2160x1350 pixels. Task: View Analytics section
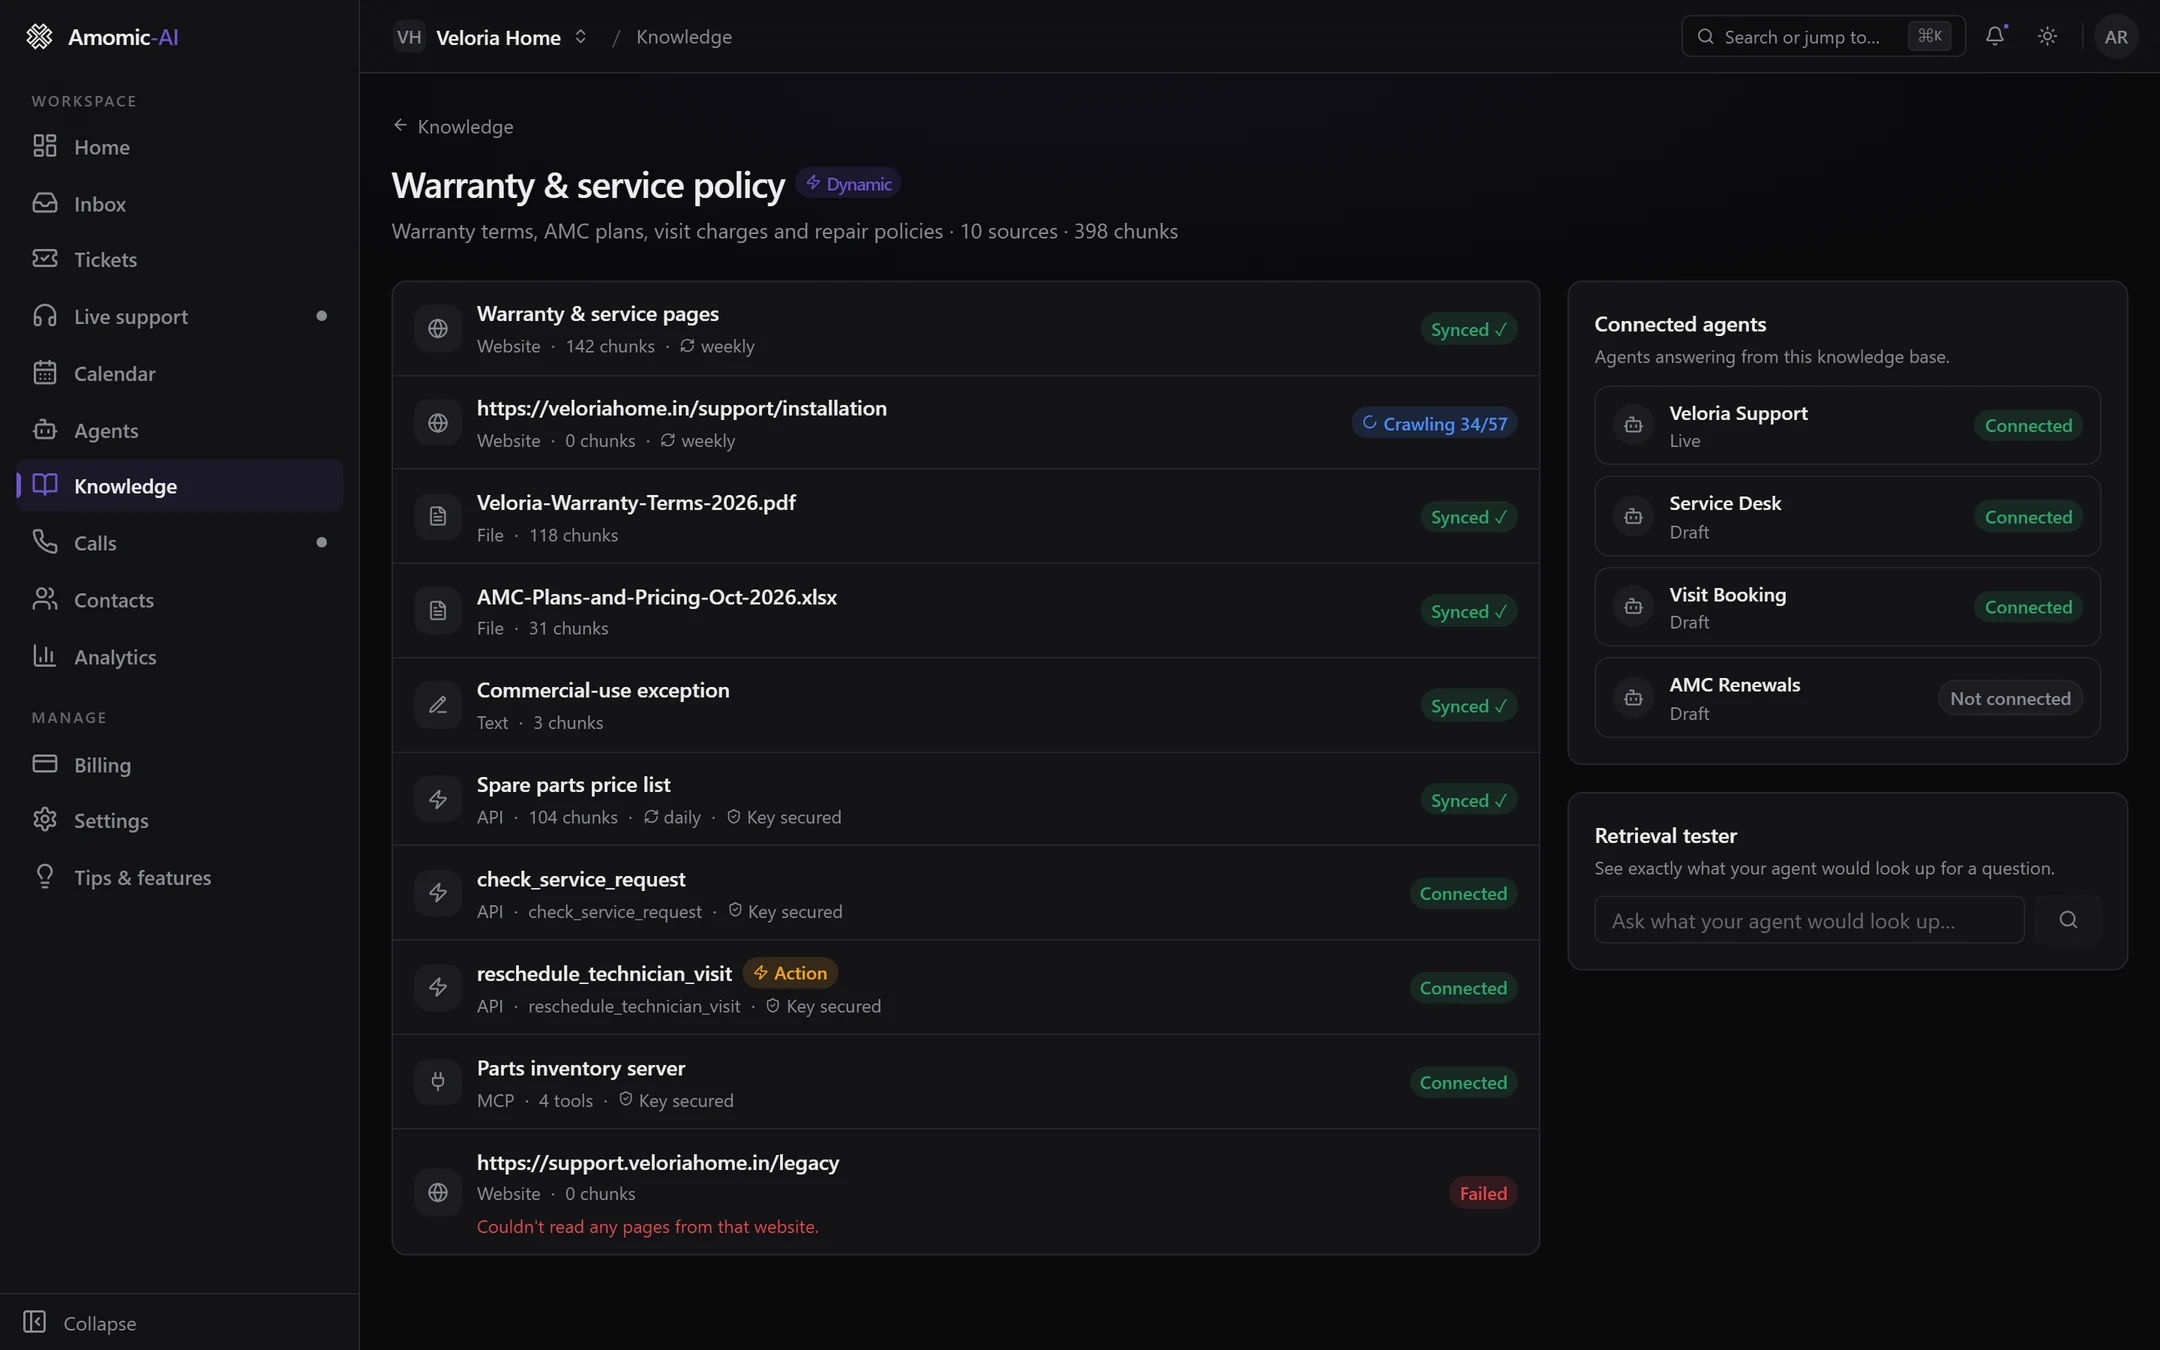tap(180, 656)
